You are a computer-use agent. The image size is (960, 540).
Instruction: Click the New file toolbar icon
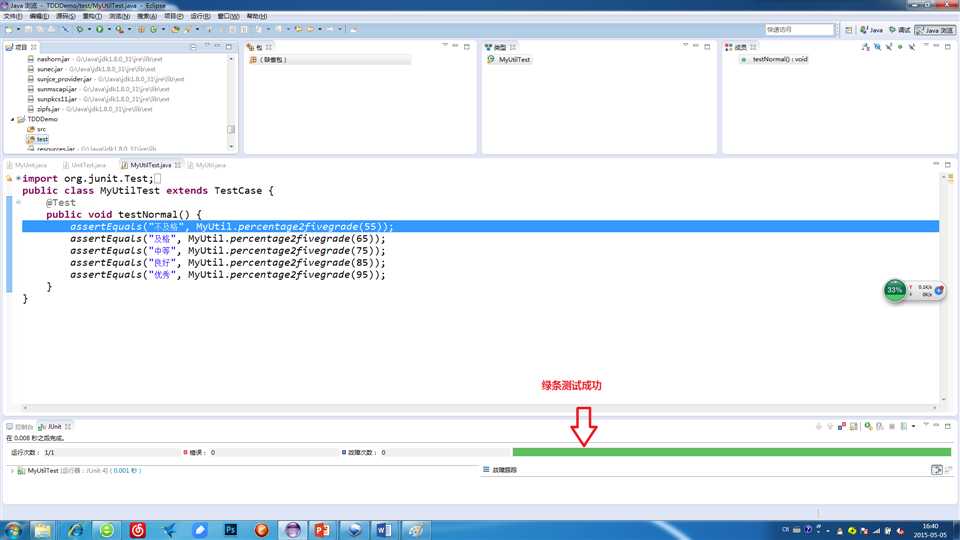[9, 29]
